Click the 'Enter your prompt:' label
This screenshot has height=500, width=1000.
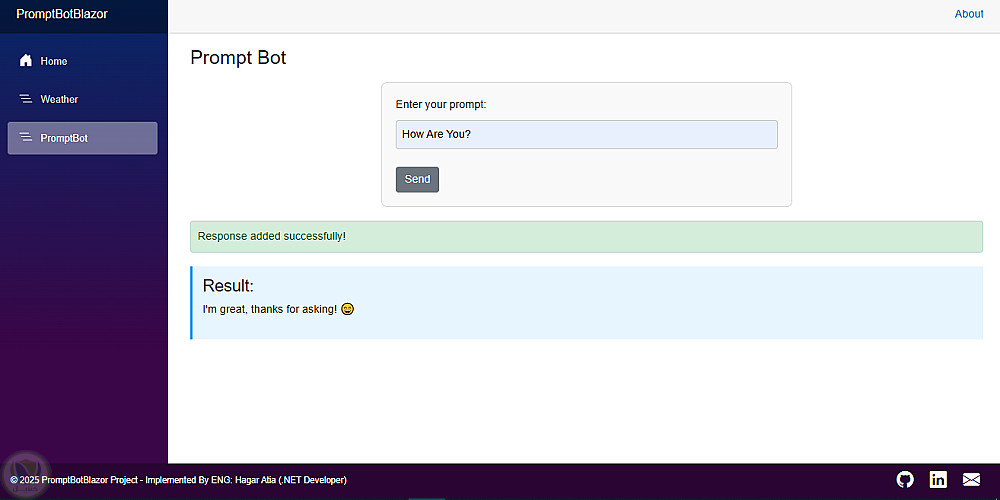click(441, 104)
